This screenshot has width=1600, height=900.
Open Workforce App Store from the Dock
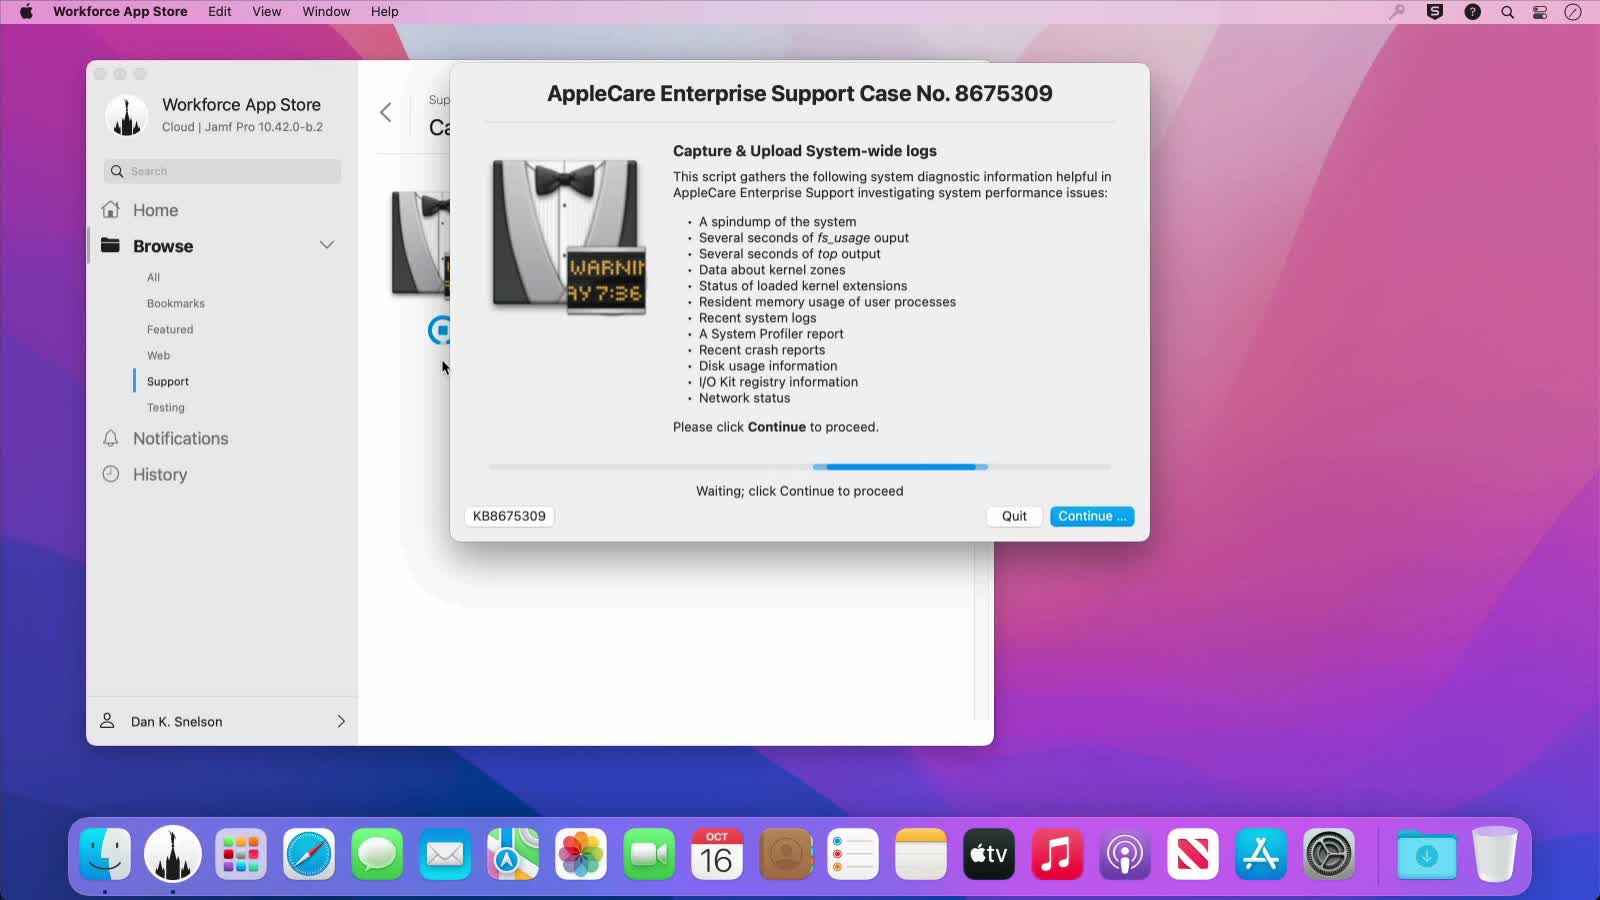click(x=173, y=854)
